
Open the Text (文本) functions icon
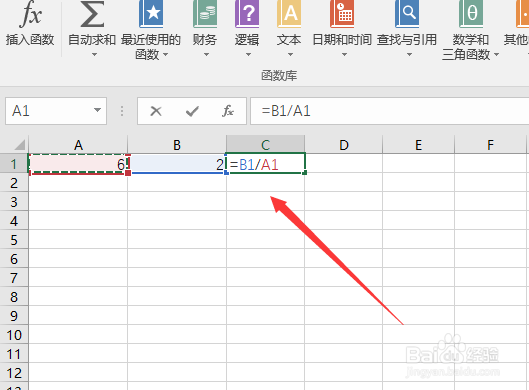click(289, 14)
